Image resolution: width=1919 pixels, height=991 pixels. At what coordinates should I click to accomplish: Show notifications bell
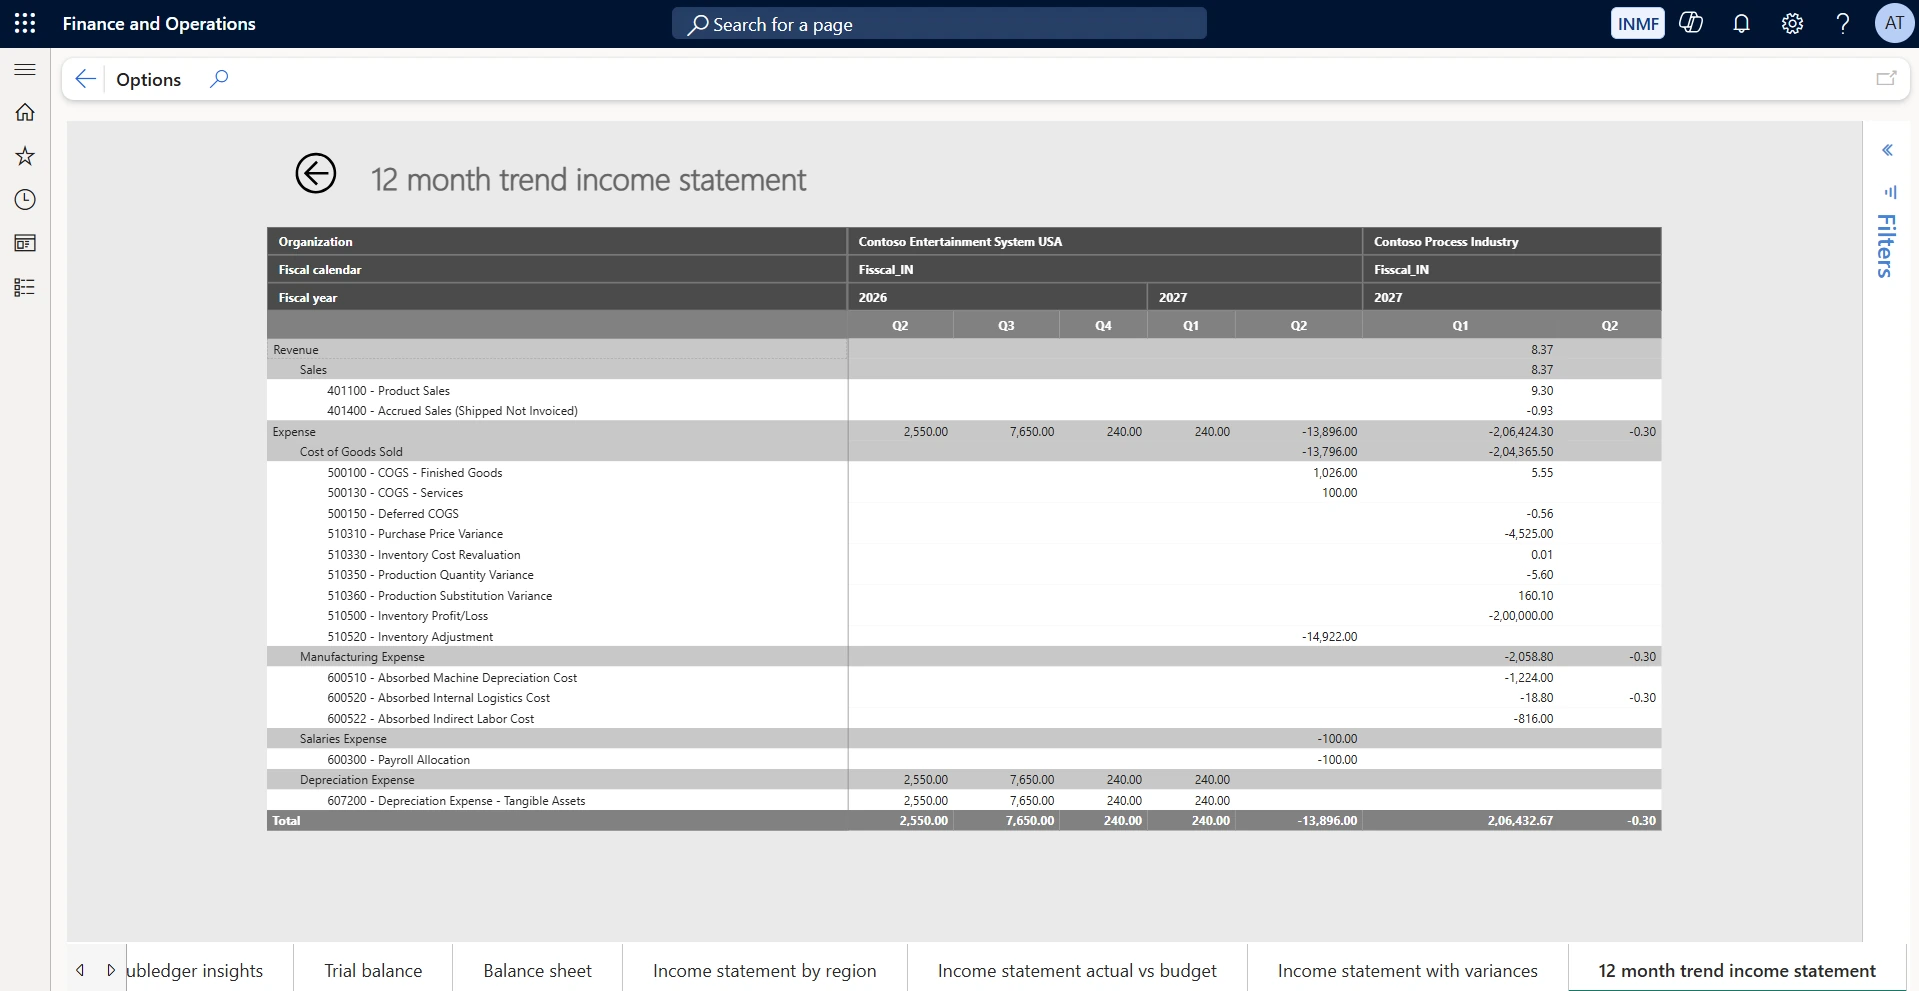pos(1741,24)
